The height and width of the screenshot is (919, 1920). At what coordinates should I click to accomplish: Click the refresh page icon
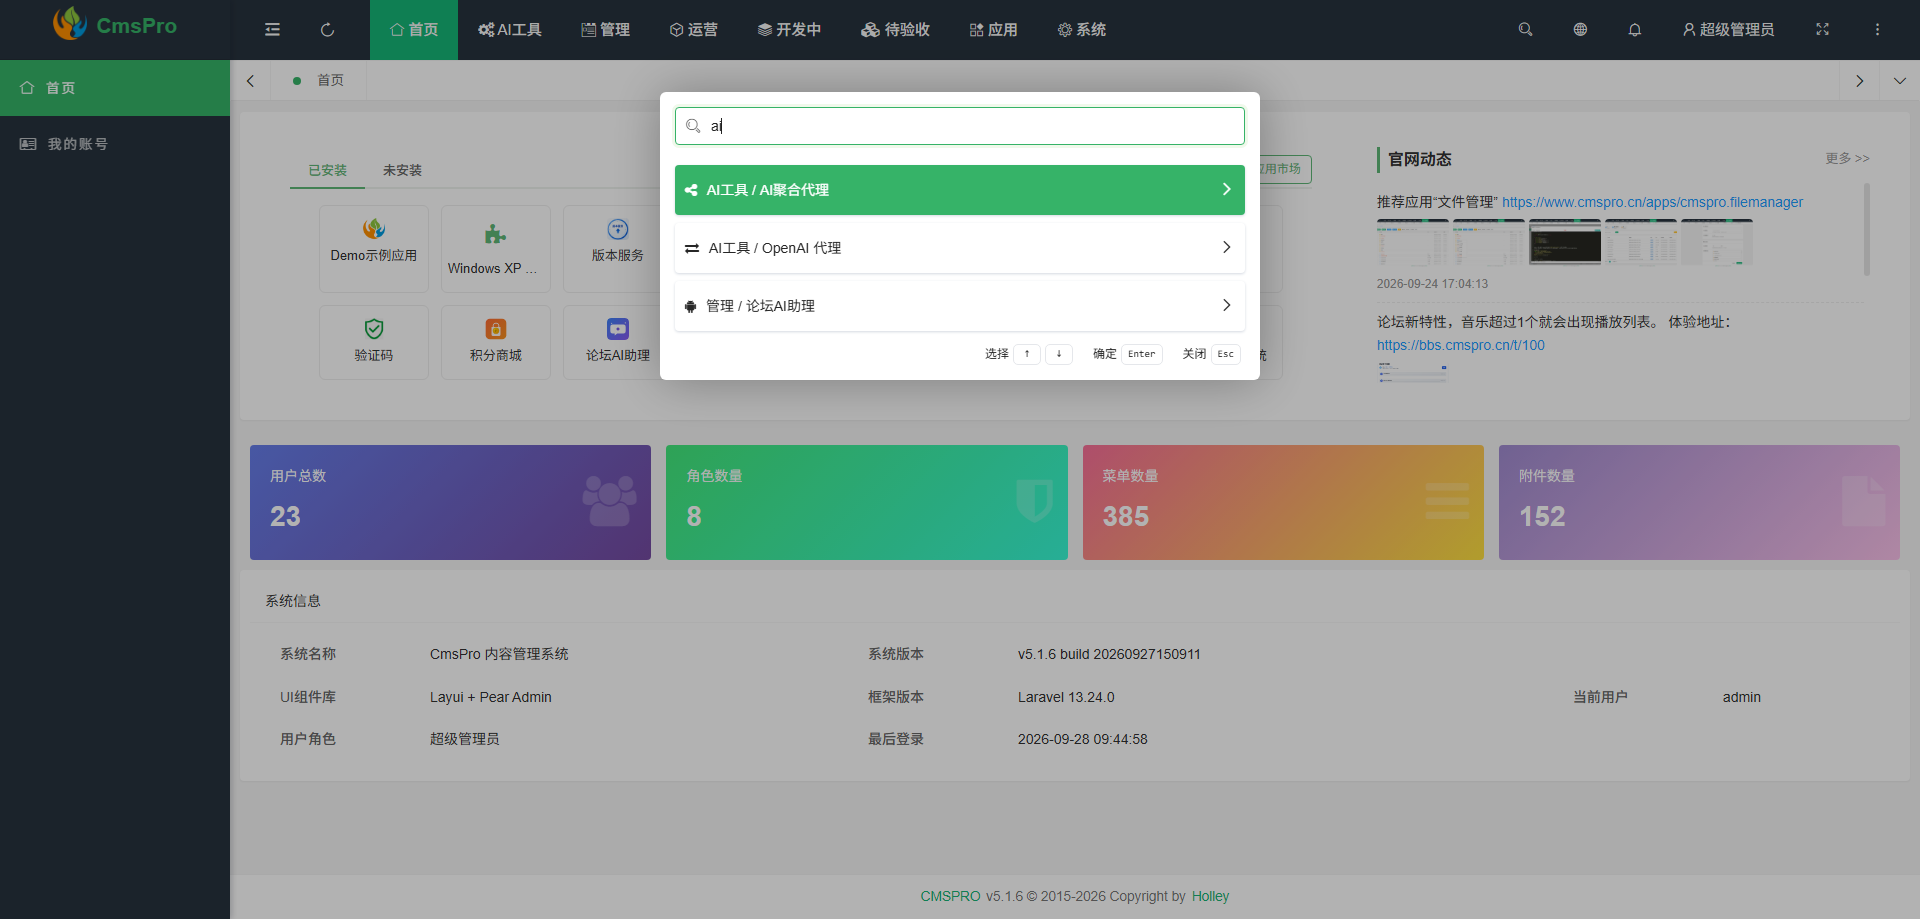[327, 30]
